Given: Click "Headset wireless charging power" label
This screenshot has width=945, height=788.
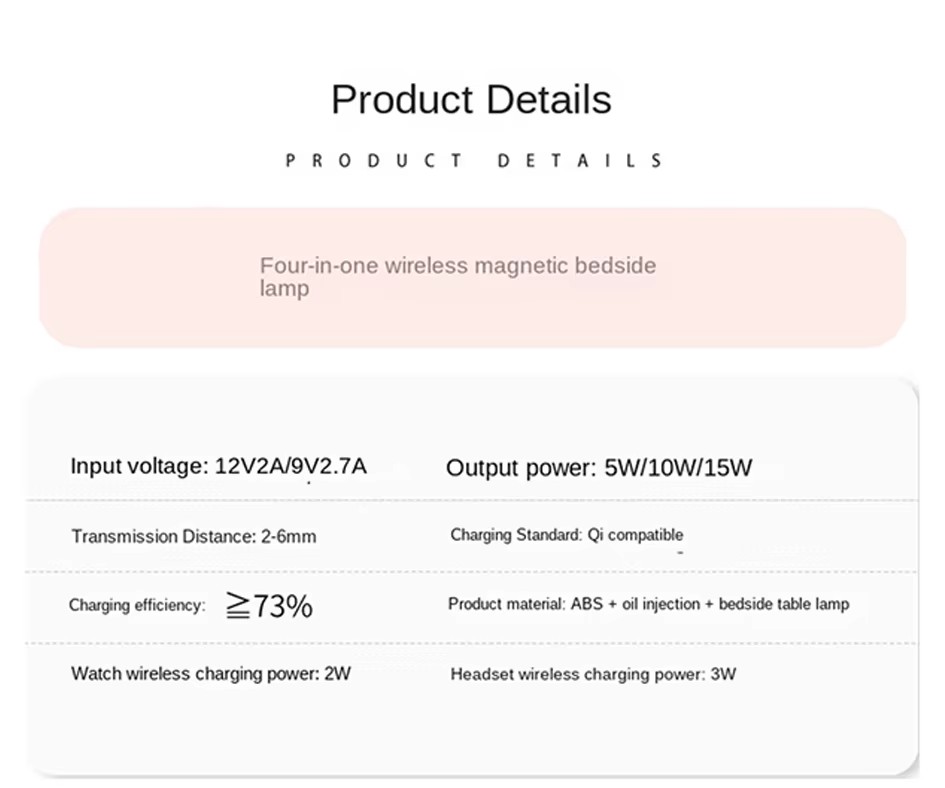Looking at the screenshot, I should click(577, 674).
